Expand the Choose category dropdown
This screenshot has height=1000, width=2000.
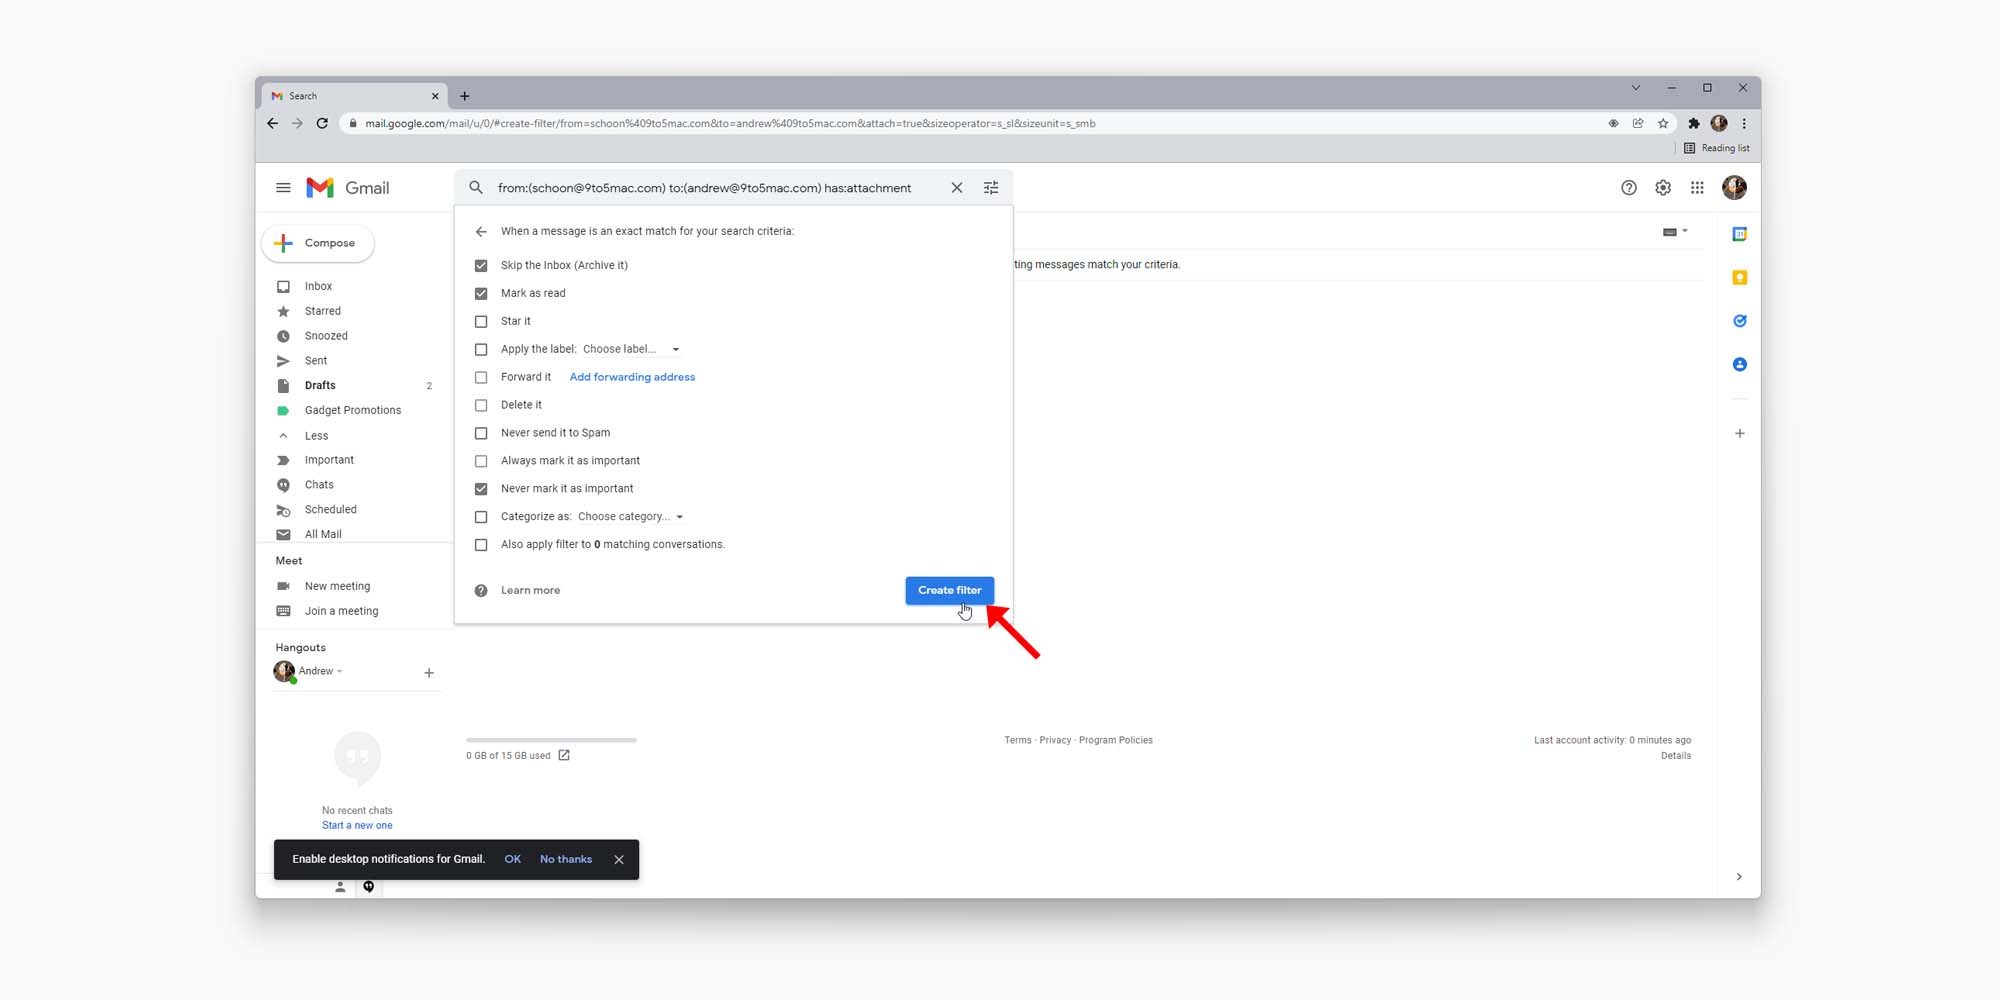[630, 517]
